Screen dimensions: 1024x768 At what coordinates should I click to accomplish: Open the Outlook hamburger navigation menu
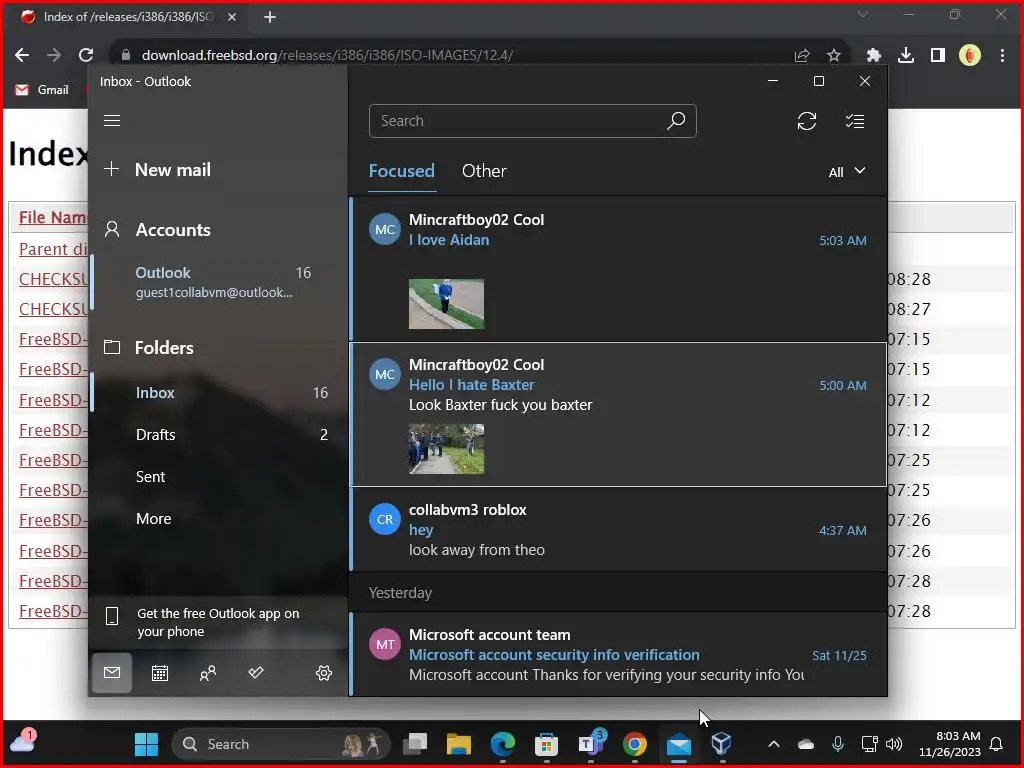[x=112, y=121]
